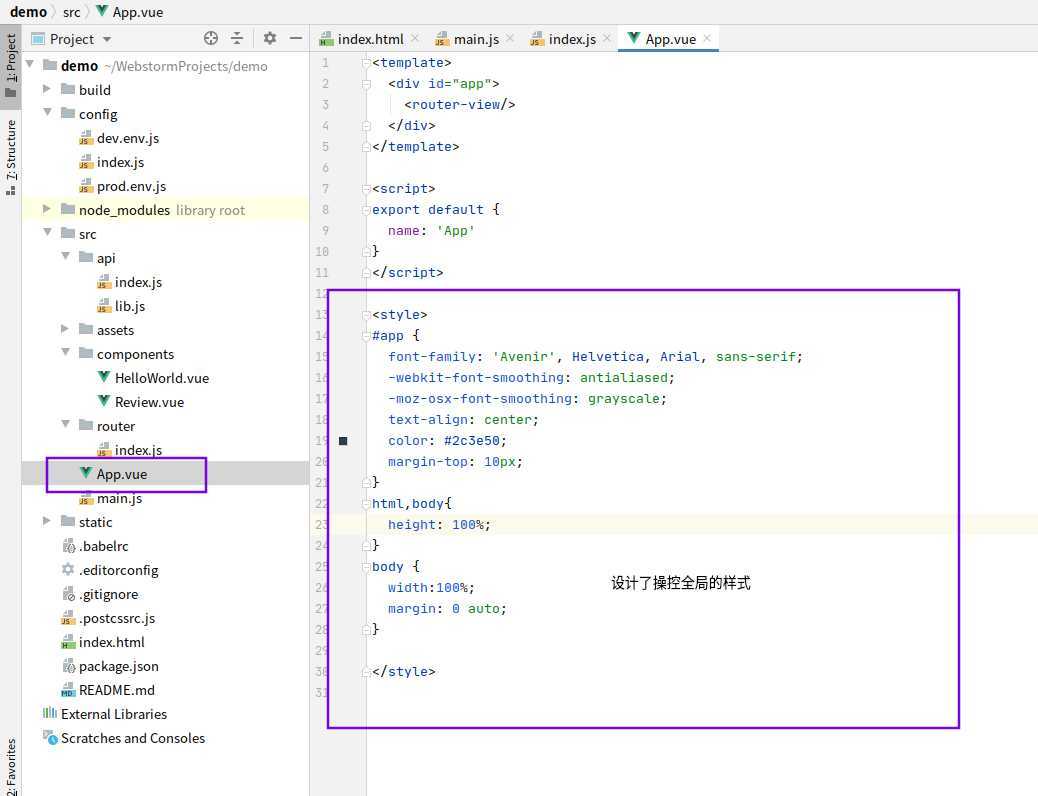The width and height of the screenshot is (1038, 796).
Task: Fold the html,body CSS rule
Action: tap(366, 504)
